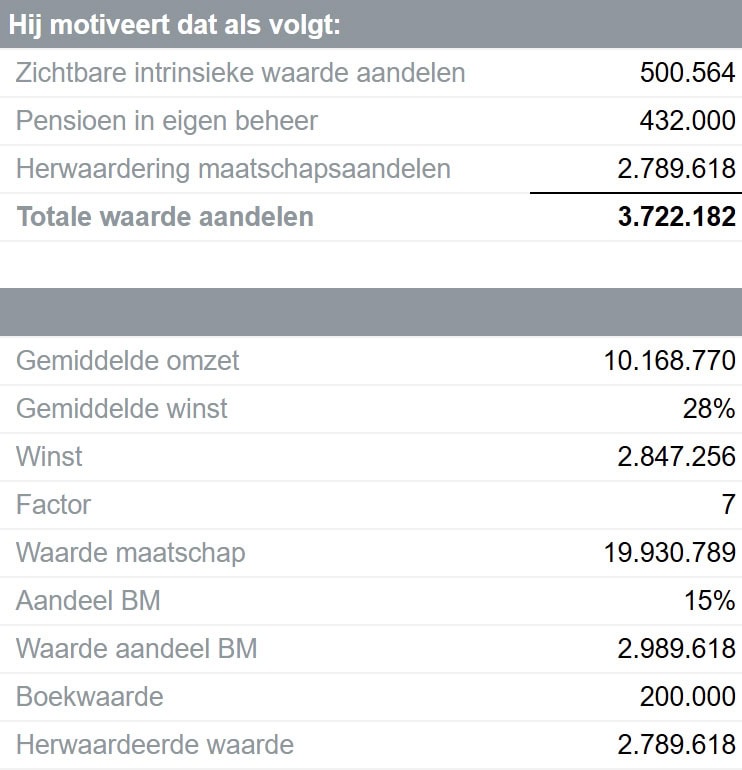The image size is (742, 770).
Task: Click the empty gray header bar
Action: pos(371,312)
